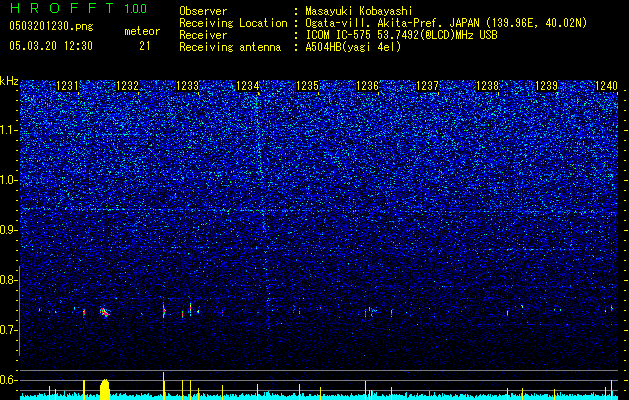Click the observer name Masayuki Kobayashi
The height and width of the screenshot is (400, 629).
(359, 11)
